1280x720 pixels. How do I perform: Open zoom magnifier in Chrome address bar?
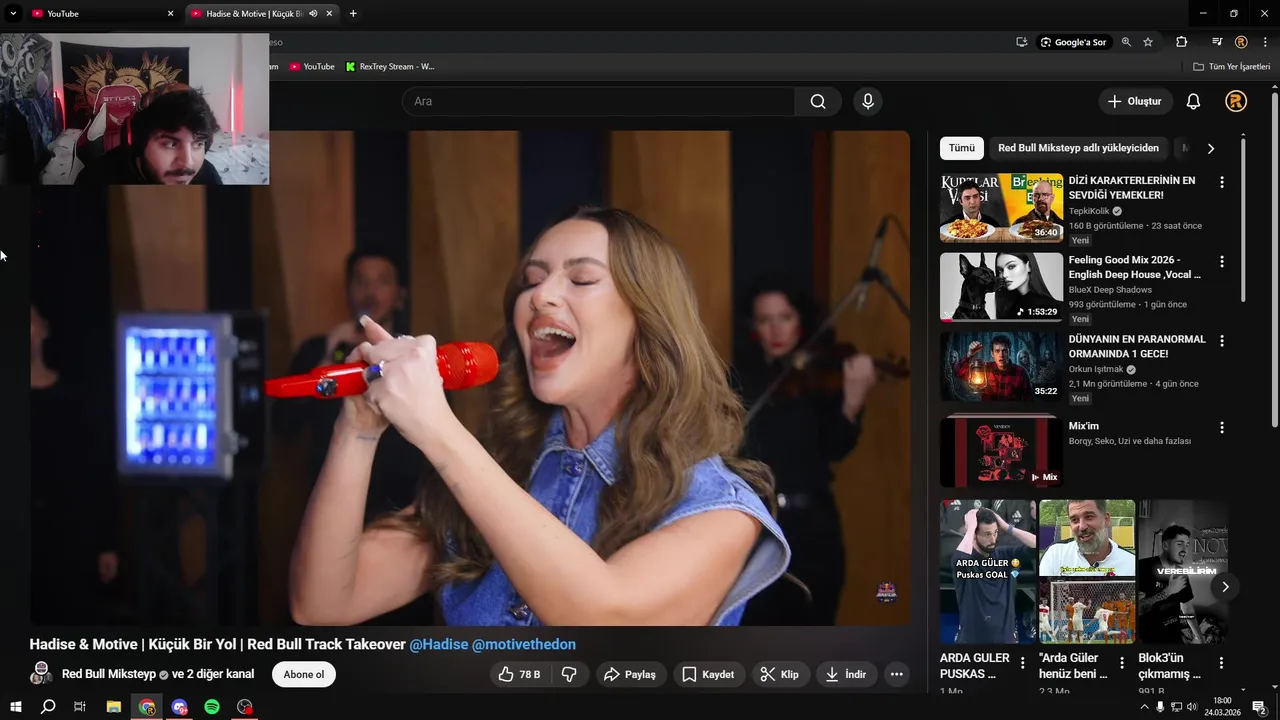[x=1126, y=42]
